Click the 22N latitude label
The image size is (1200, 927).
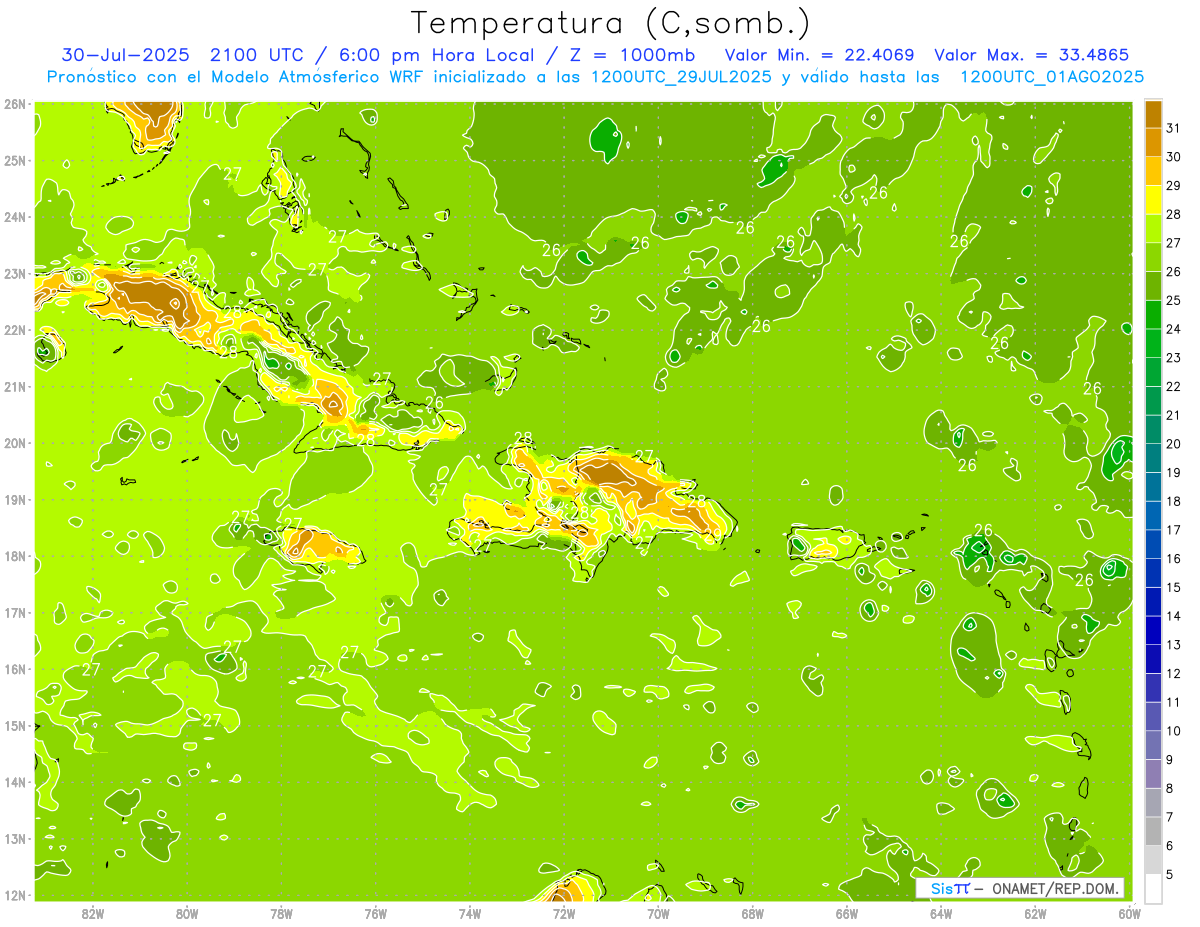pyautogui.click(x=15, y=330)
